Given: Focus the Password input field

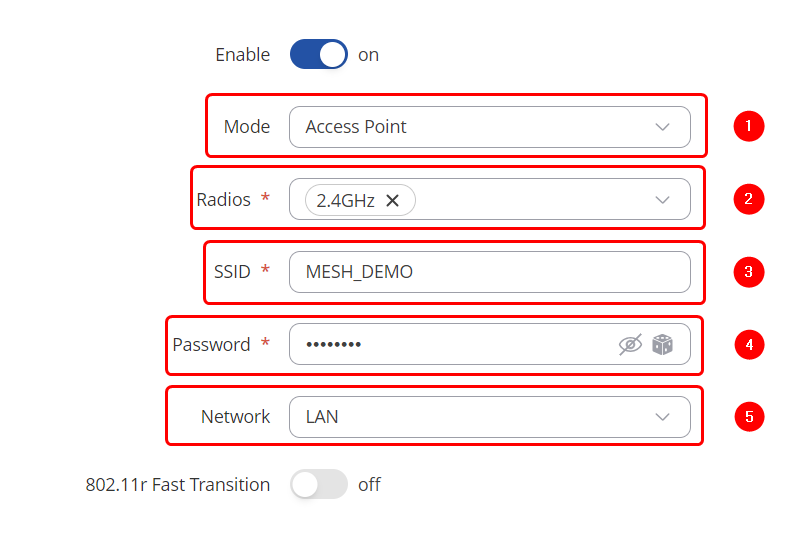Looking at the screenshot, I should (x=450, y=345).
